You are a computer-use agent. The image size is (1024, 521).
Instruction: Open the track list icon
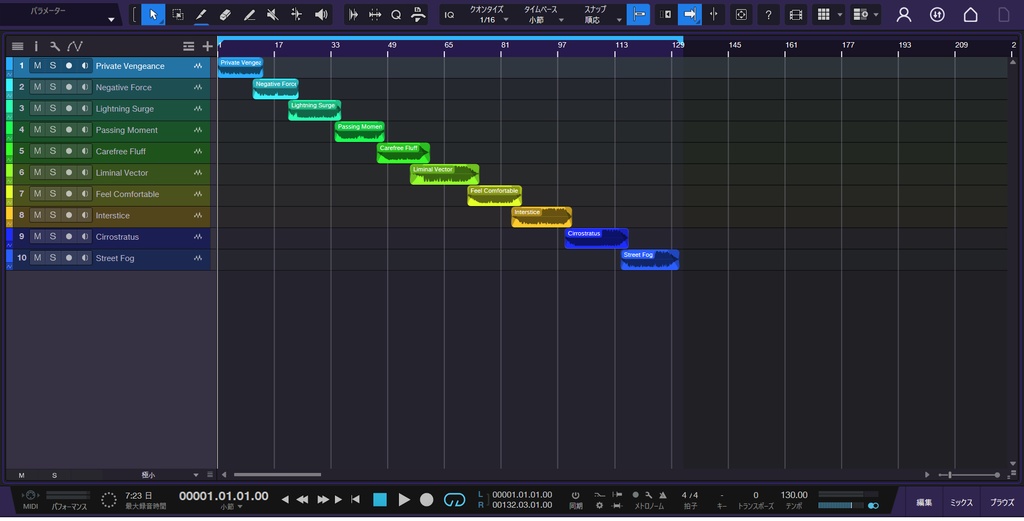[x=18, y=46]
